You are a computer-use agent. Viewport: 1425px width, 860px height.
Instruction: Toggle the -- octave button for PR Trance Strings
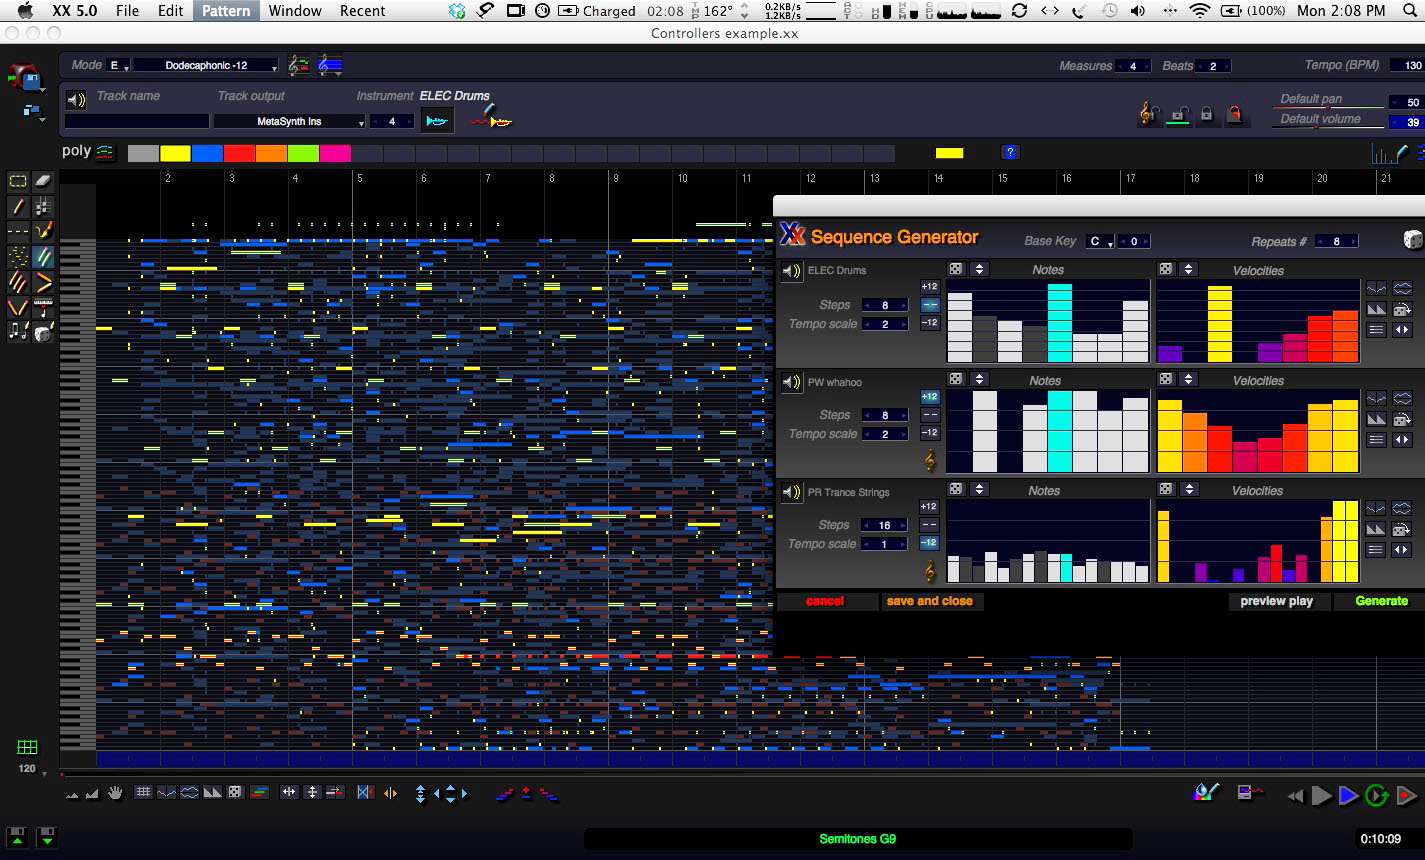pyautogui.click(x=929, y=525)
